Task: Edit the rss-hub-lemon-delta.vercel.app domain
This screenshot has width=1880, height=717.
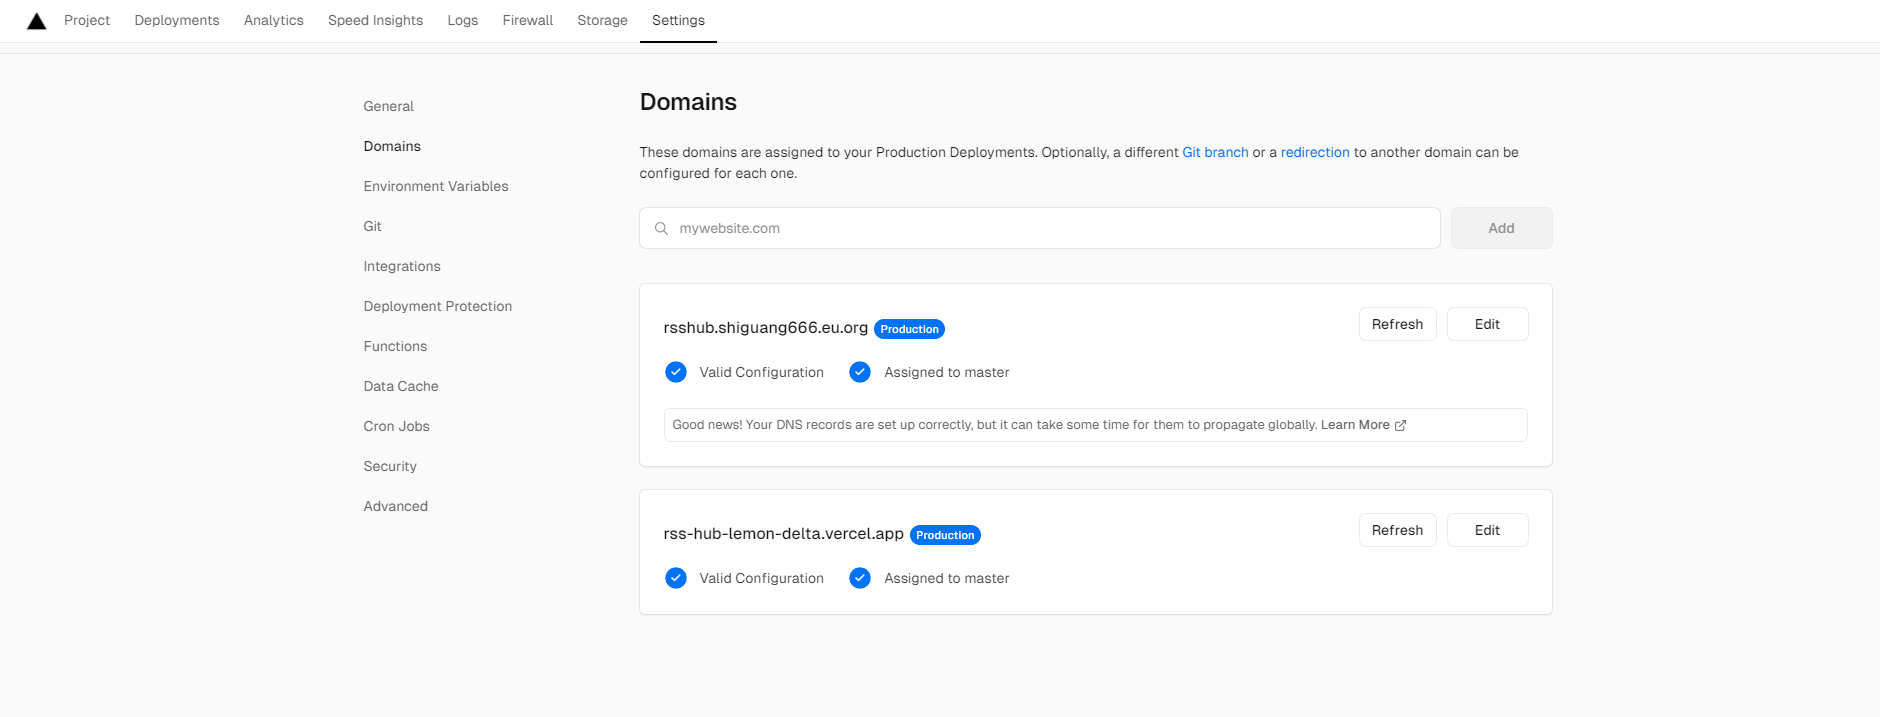Action: click(x=1487, y=530)
